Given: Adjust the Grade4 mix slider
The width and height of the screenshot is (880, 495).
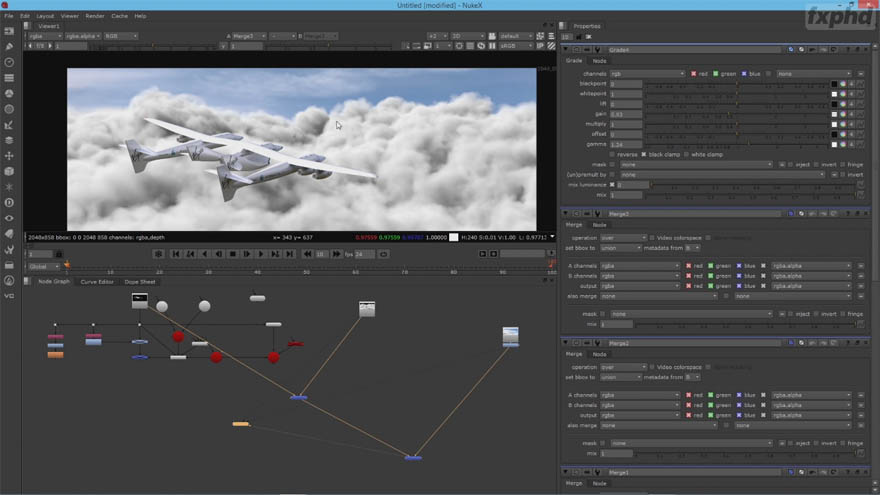Looking at the screenshot, I should pos(751,195).
